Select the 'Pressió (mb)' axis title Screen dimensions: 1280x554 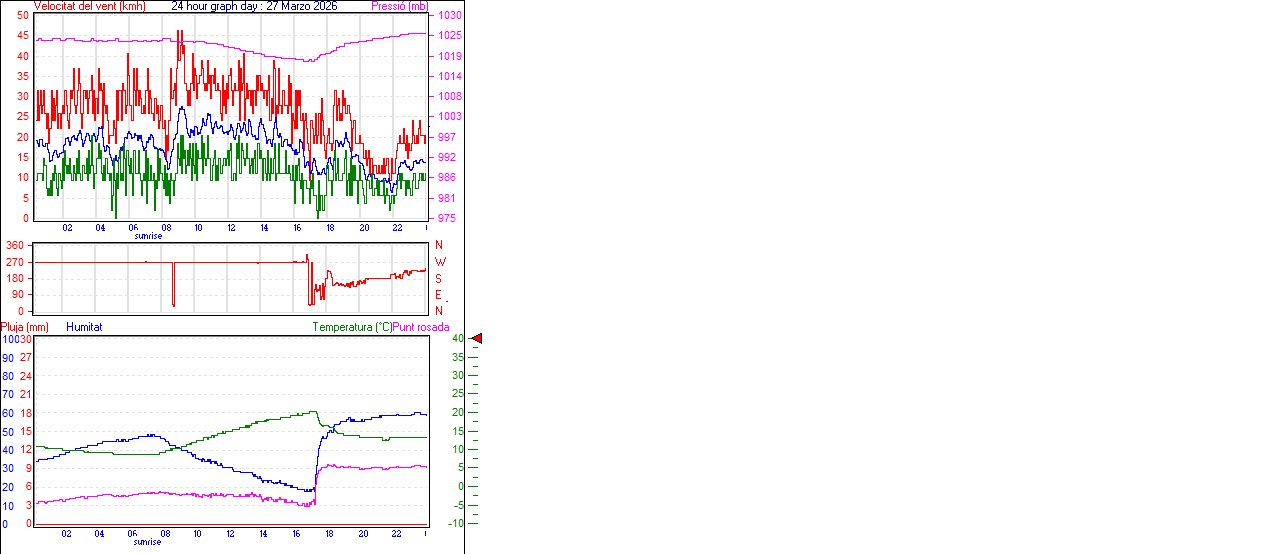click(x=399, y=6)
